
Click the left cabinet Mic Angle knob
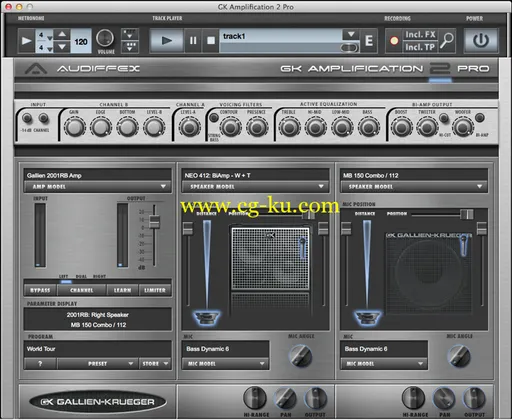point(301,356)
